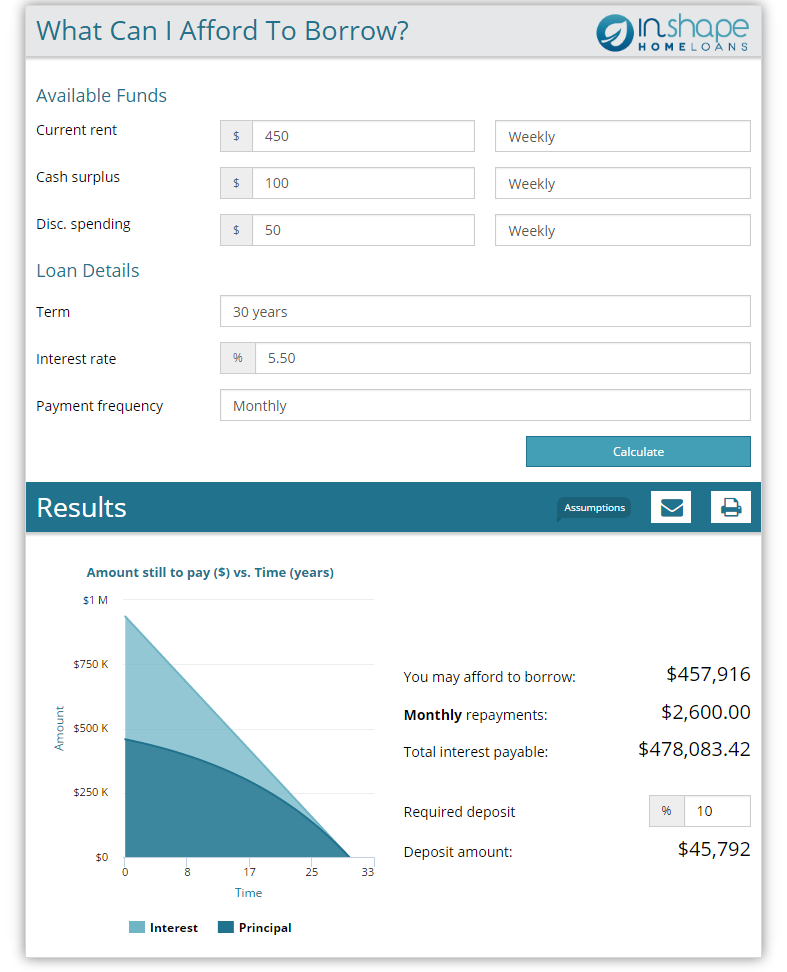
Task: Select the Interest rate input field
Action: point(502,358)
